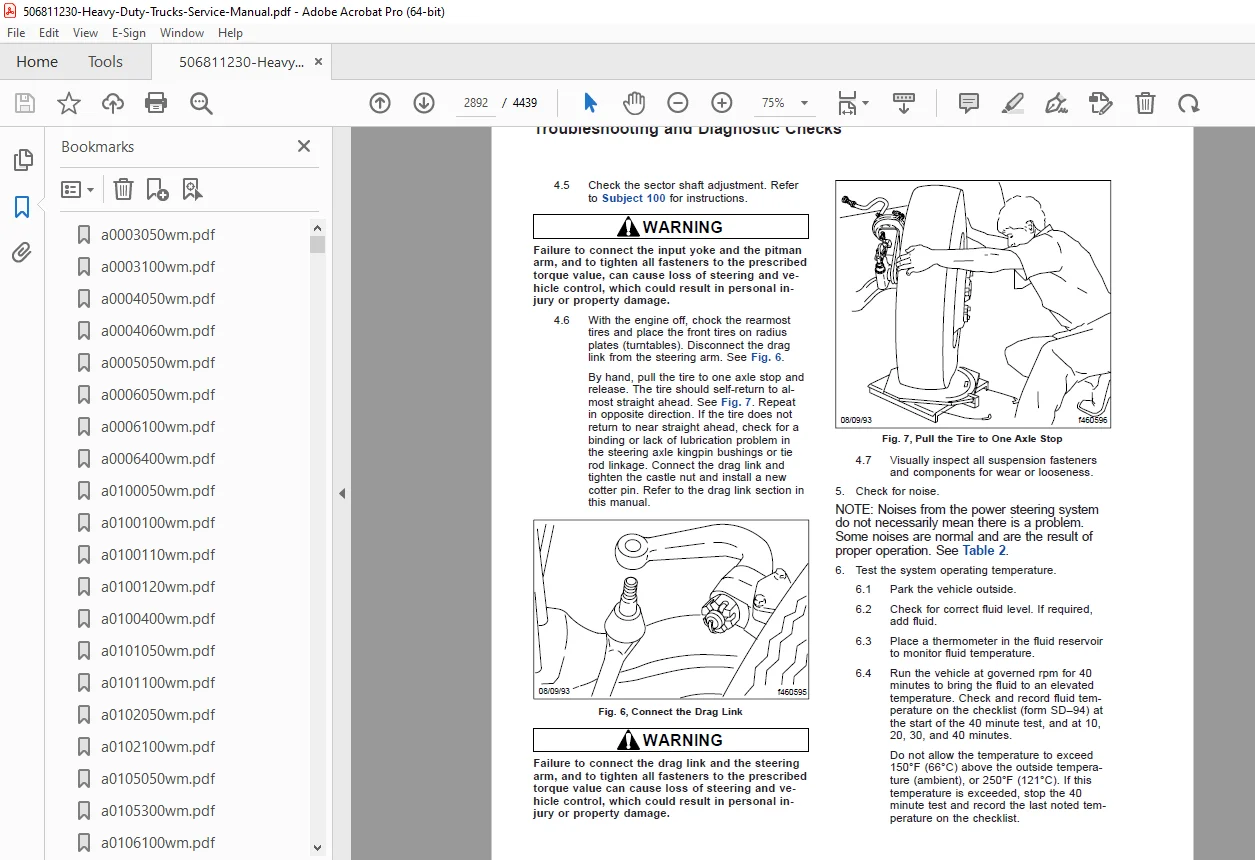1255x860 pixels.
Task: Click bookmarks scrollbar down arrow
Action: pos(317,847)
